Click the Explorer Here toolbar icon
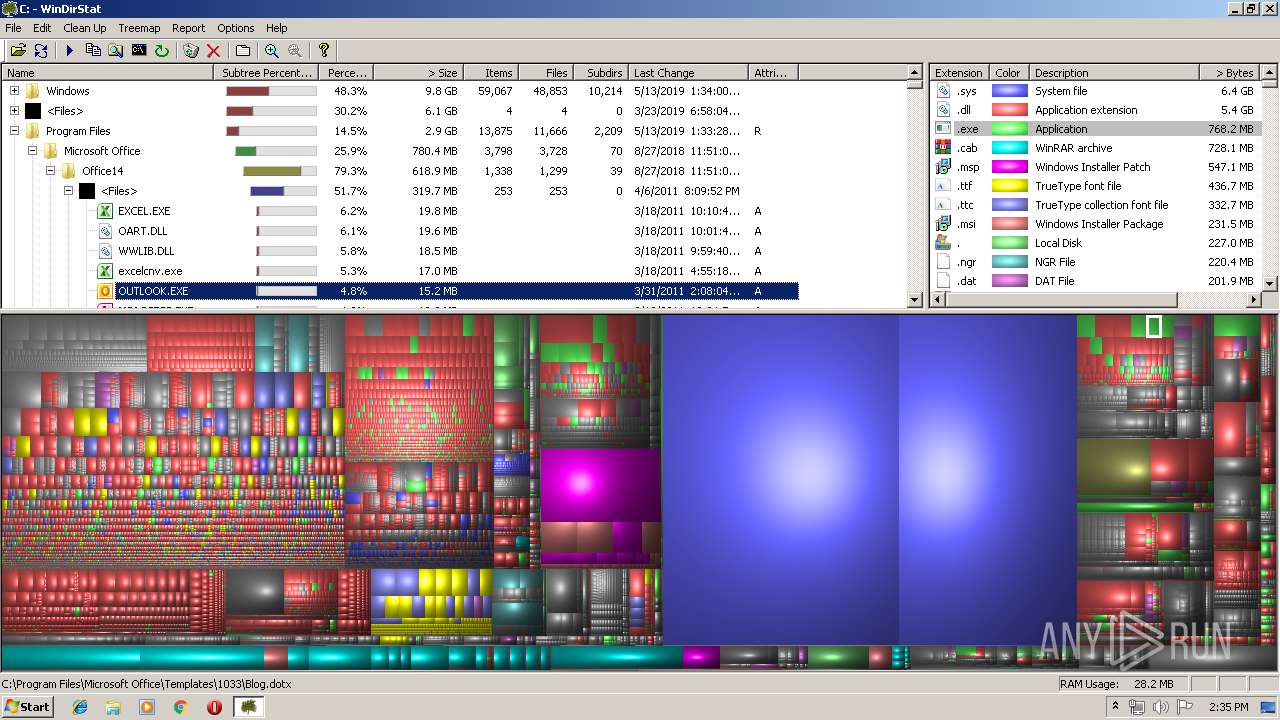The width and height of the screenshot is (1280, 720). (x=116, y=50)
